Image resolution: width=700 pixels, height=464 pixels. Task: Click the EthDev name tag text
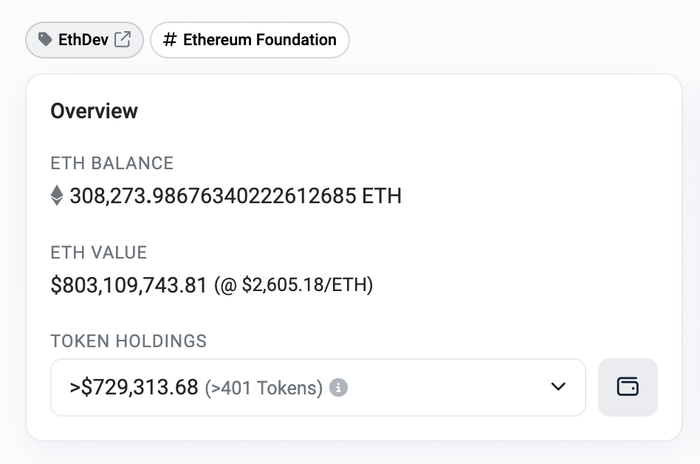click(x=83, y=40)
